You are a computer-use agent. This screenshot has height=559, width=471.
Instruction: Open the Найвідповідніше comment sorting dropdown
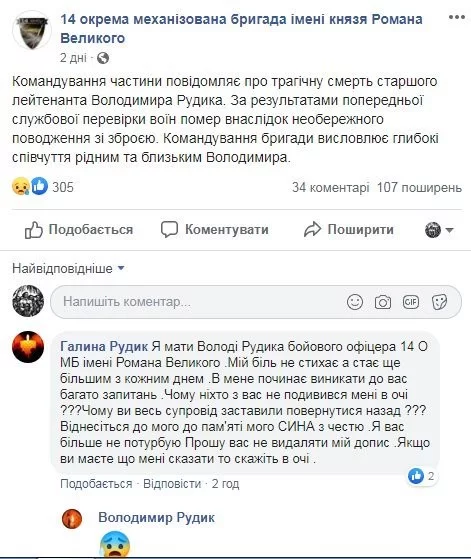68,268
